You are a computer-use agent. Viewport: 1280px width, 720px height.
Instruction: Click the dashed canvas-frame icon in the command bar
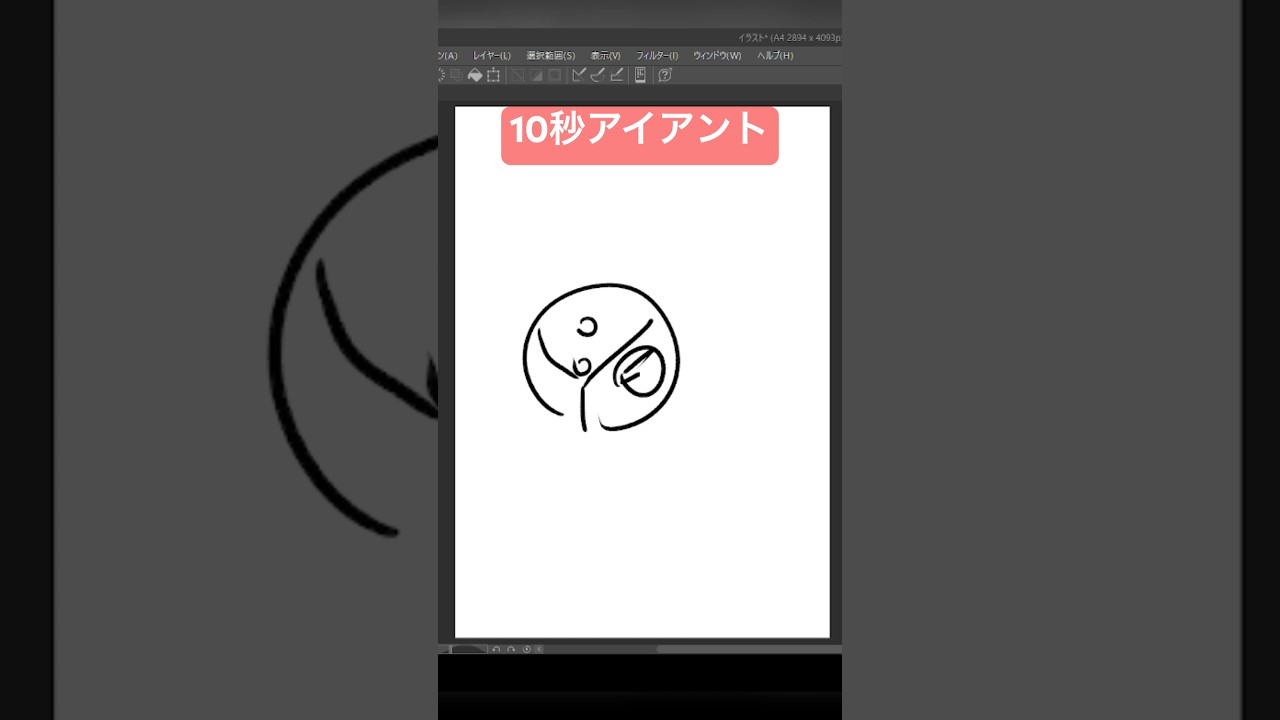pos(492,75)
